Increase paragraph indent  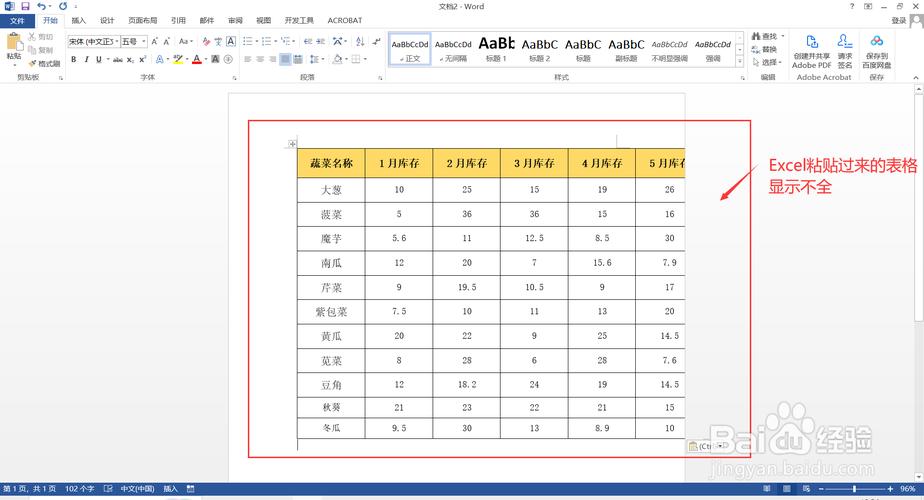coord(321,41)
